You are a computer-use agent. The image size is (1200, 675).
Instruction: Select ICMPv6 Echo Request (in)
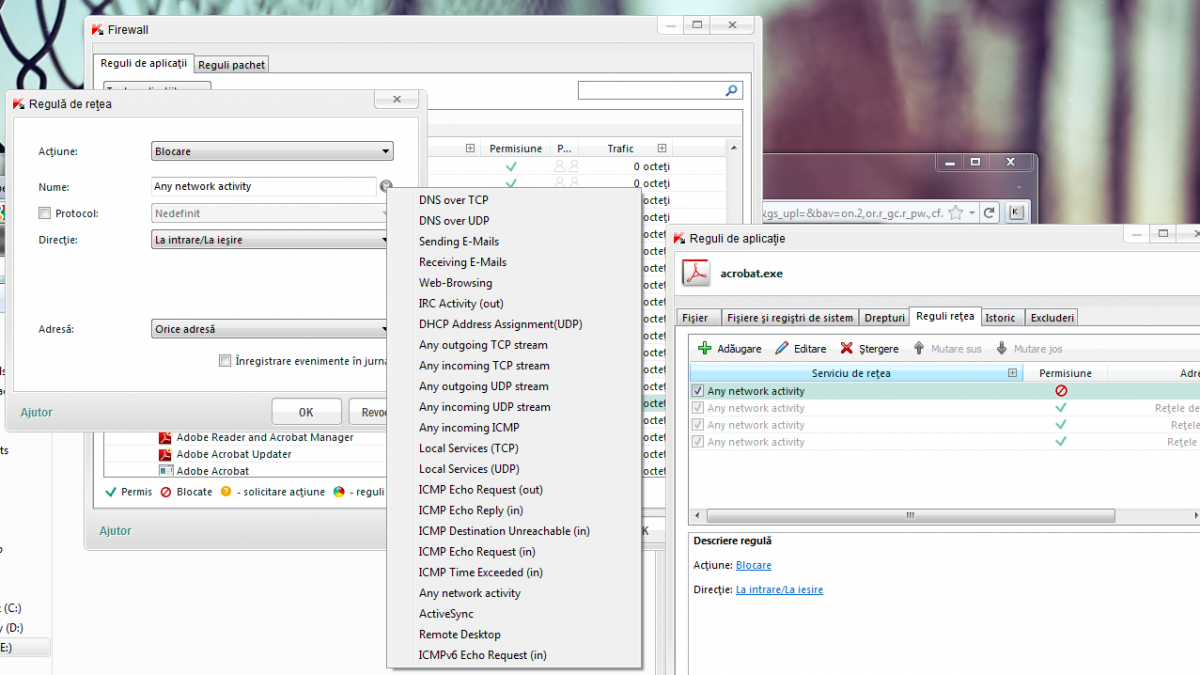[x=483, y=655]
